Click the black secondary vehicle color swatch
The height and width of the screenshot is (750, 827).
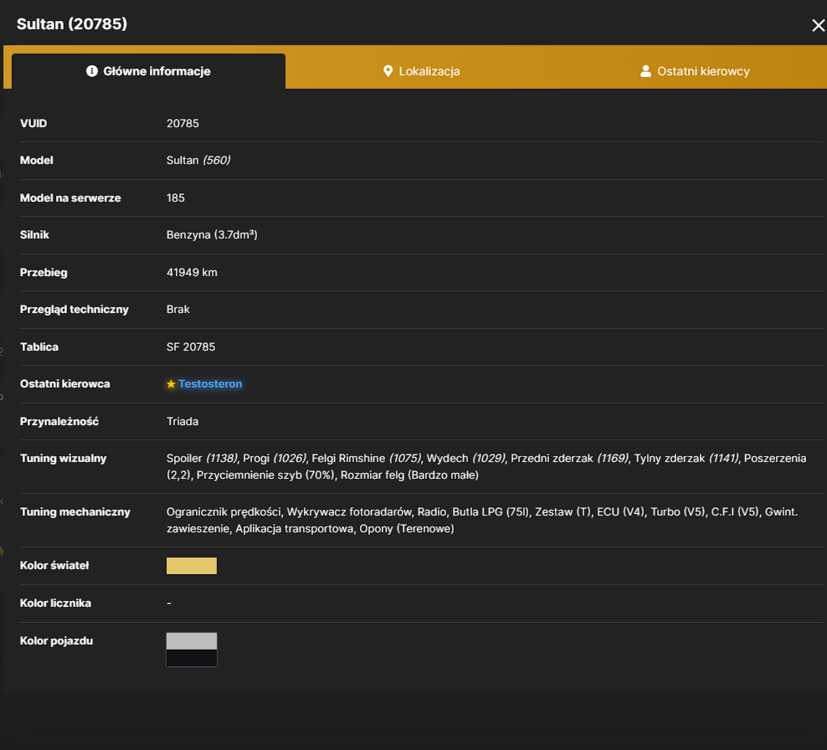(x=191, y=658)
